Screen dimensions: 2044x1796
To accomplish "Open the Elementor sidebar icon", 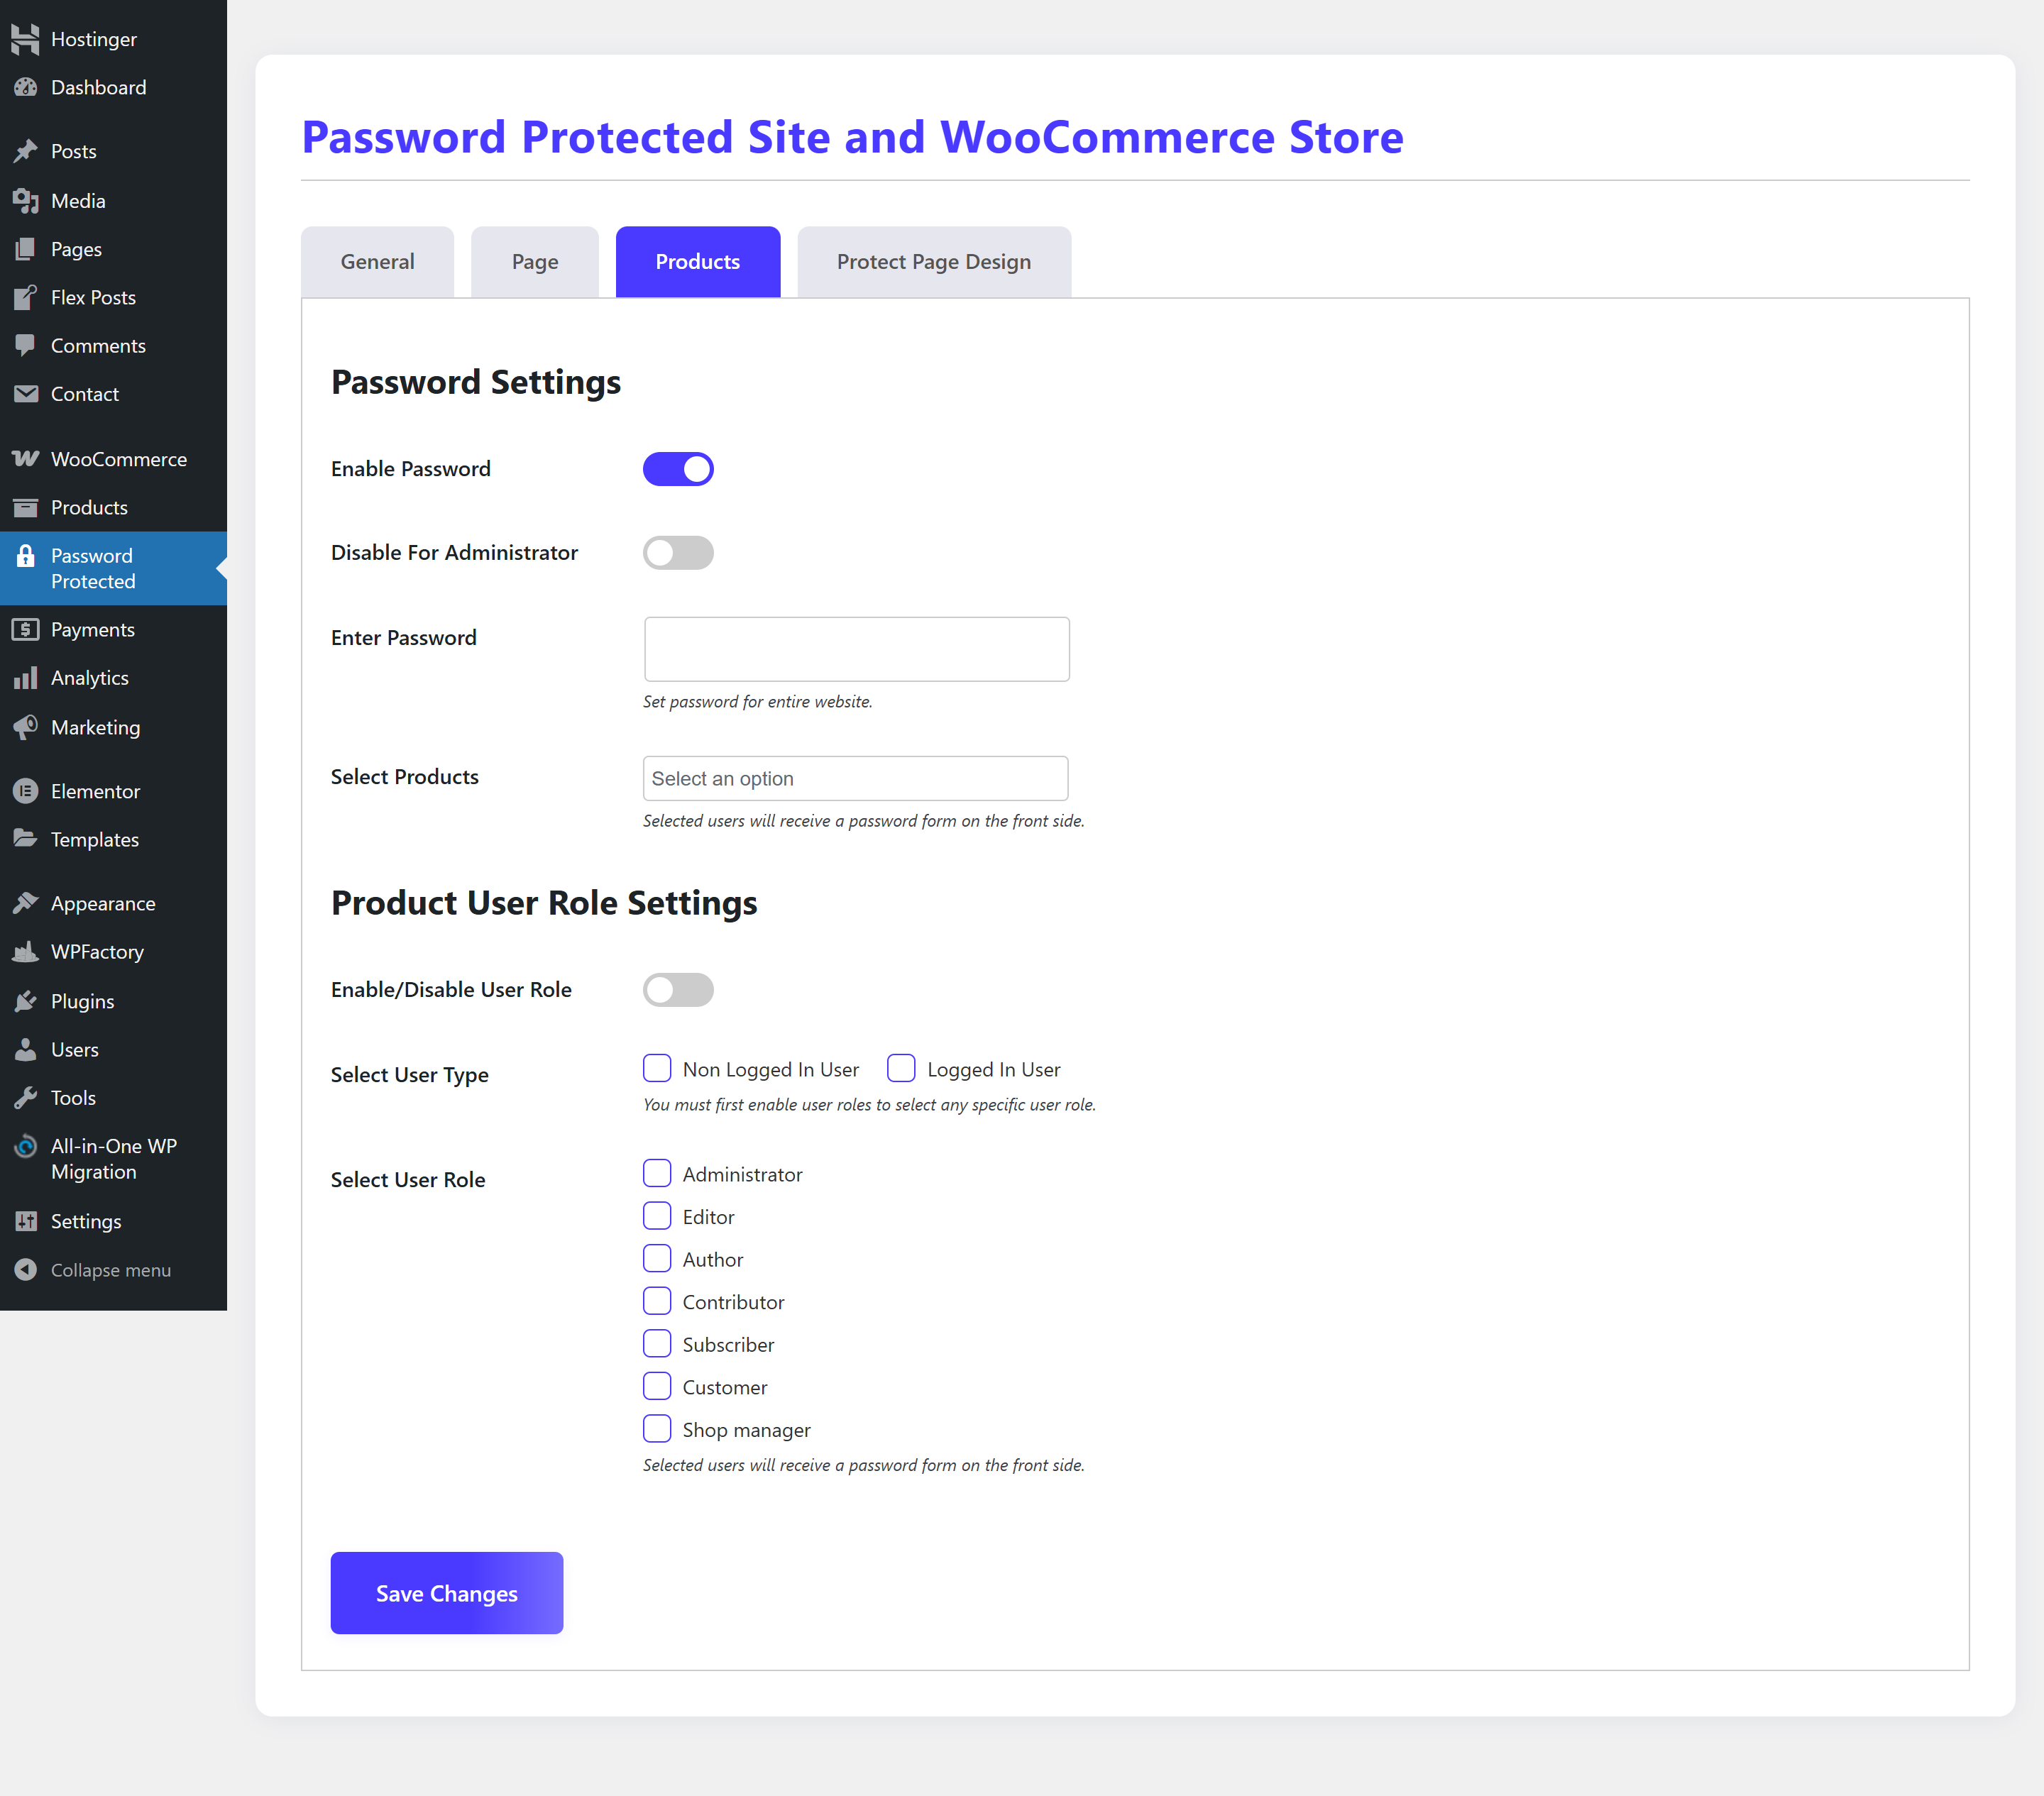I will (x=26, y=791).
